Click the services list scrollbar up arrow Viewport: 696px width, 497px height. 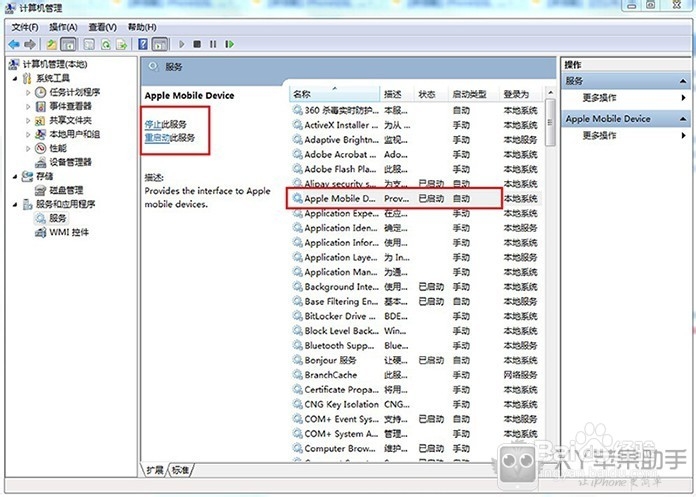550,93
